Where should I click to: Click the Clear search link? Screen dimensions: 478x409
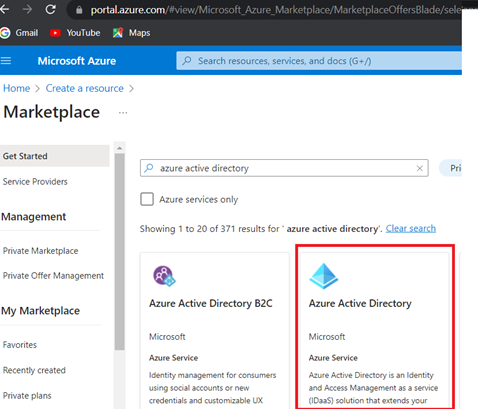411,229
